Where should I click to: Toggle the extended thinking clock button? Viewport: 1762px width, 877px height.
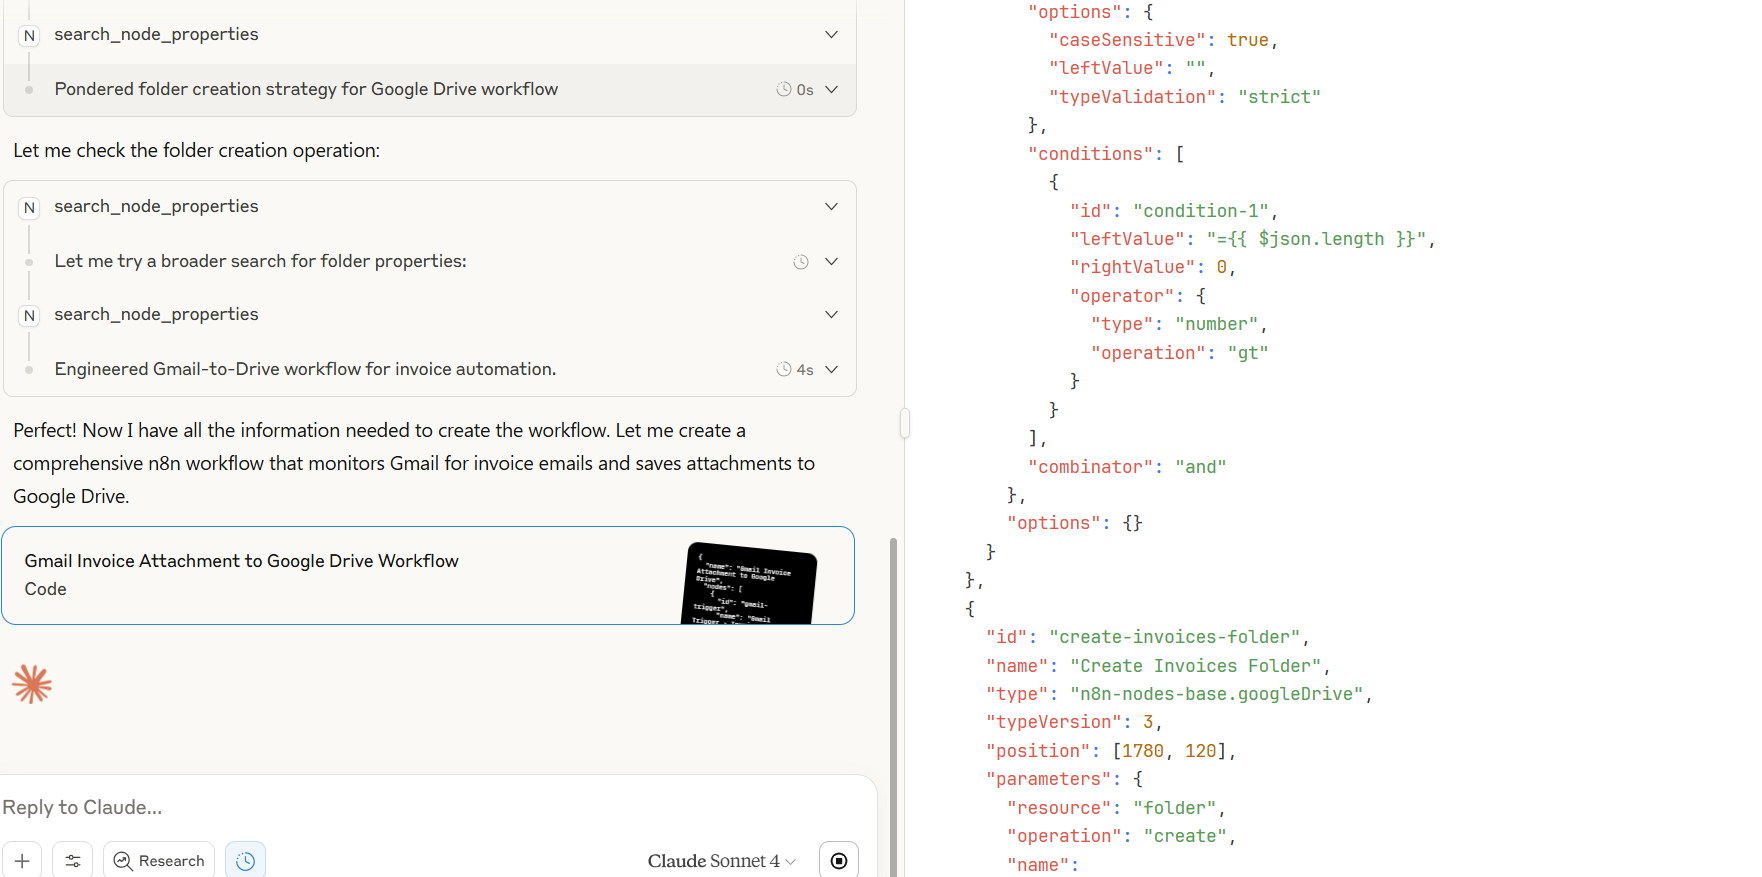click(x=245, y=860)
